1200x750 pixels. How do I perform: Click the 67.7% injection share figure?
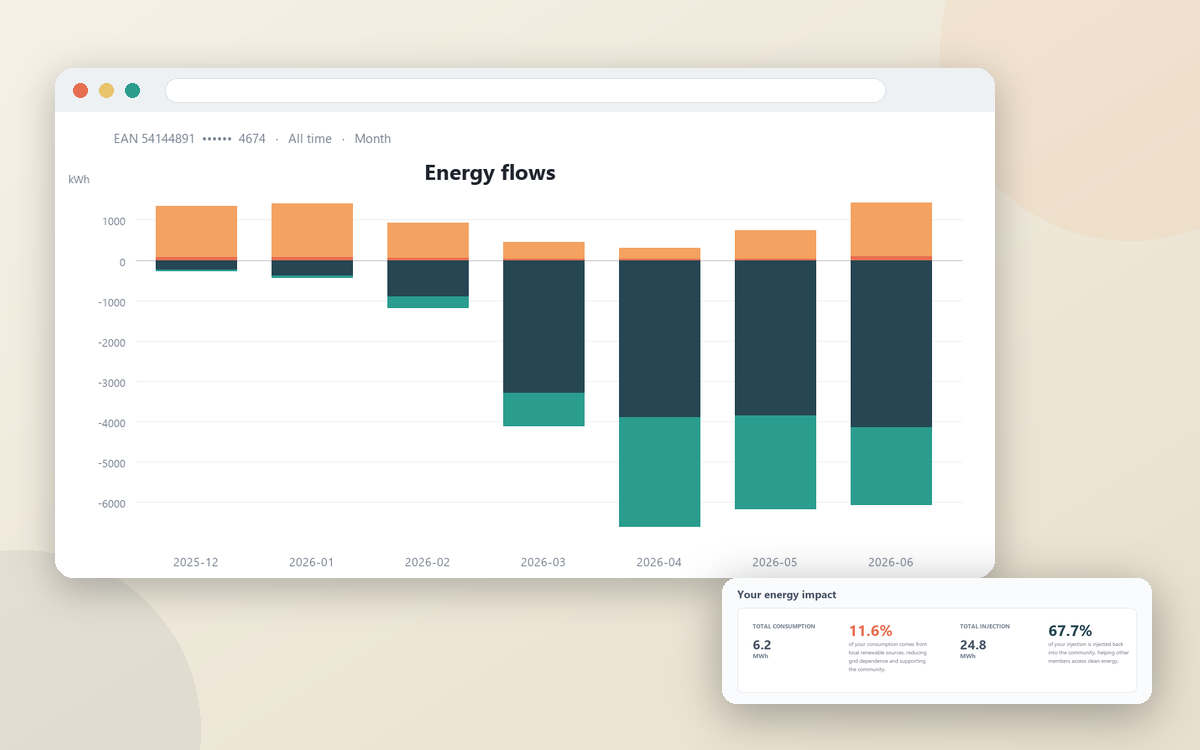point(1070,631)
